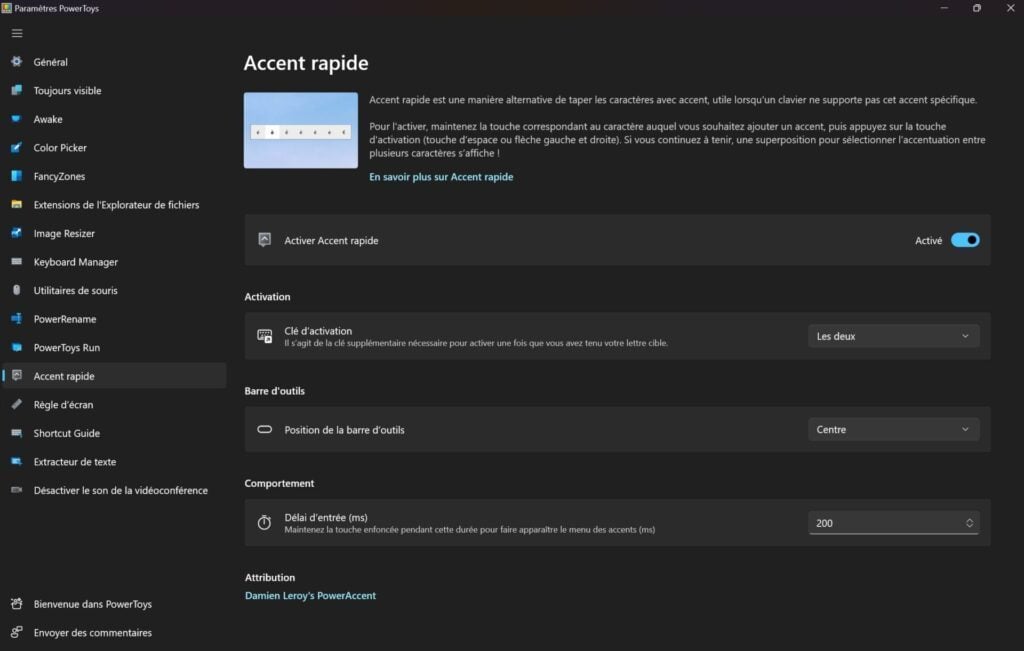Click the PowerToys Run icon
This screenshot has width=1024, height=651.
tap(17, 347)
